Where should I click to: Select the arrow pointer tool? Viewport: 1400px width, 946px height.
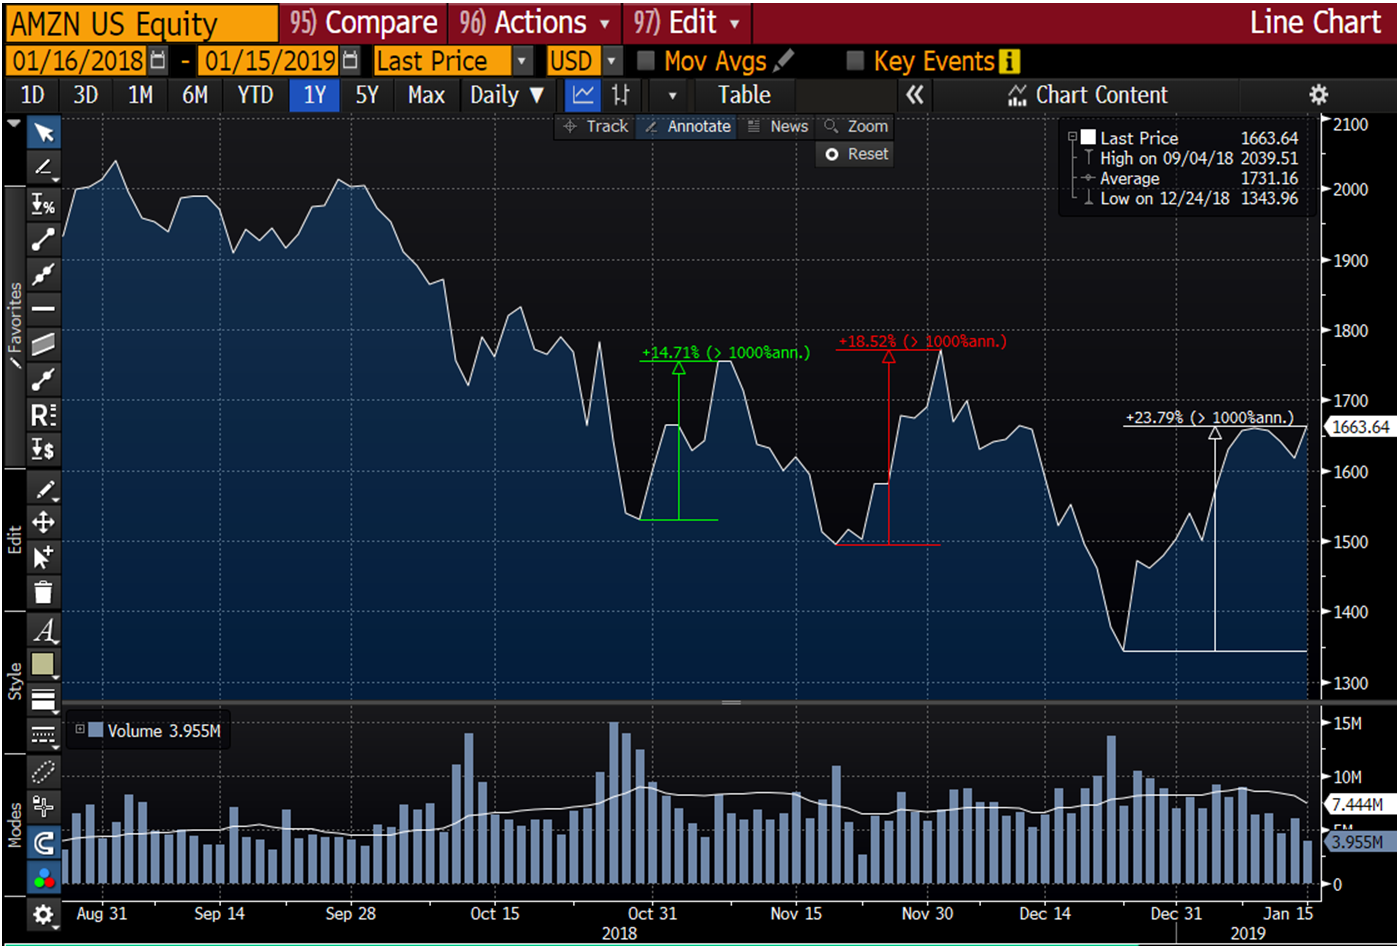tap(44, 133)
